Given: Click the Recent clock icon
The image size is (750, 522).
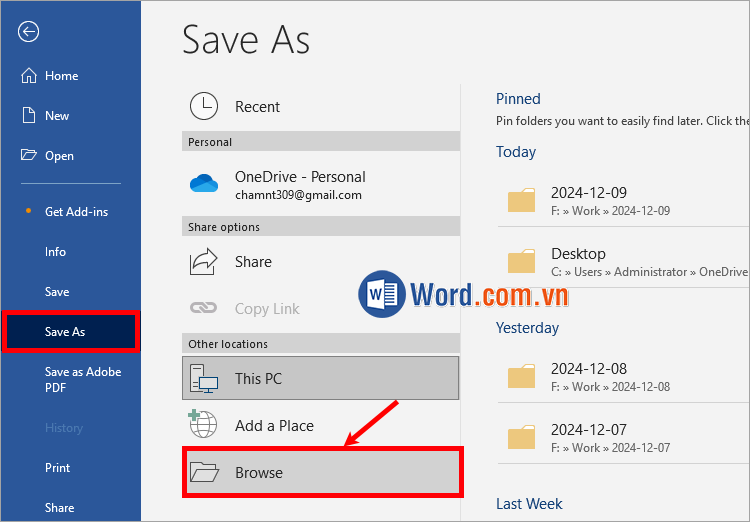Looking at the screenshot, I should tap(204, 106).
